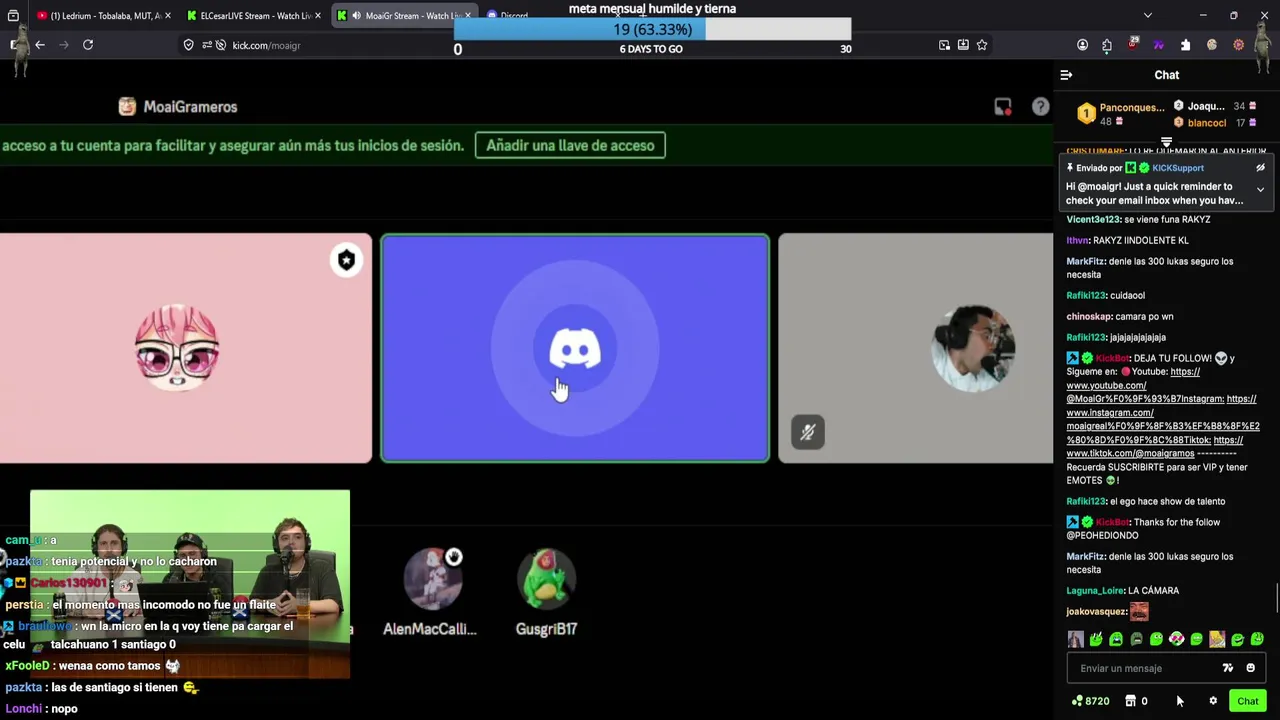This screenshot has width=1280, height=720.
Task: Expand the gift leaderboard handle
Action: coord(1166,141)
